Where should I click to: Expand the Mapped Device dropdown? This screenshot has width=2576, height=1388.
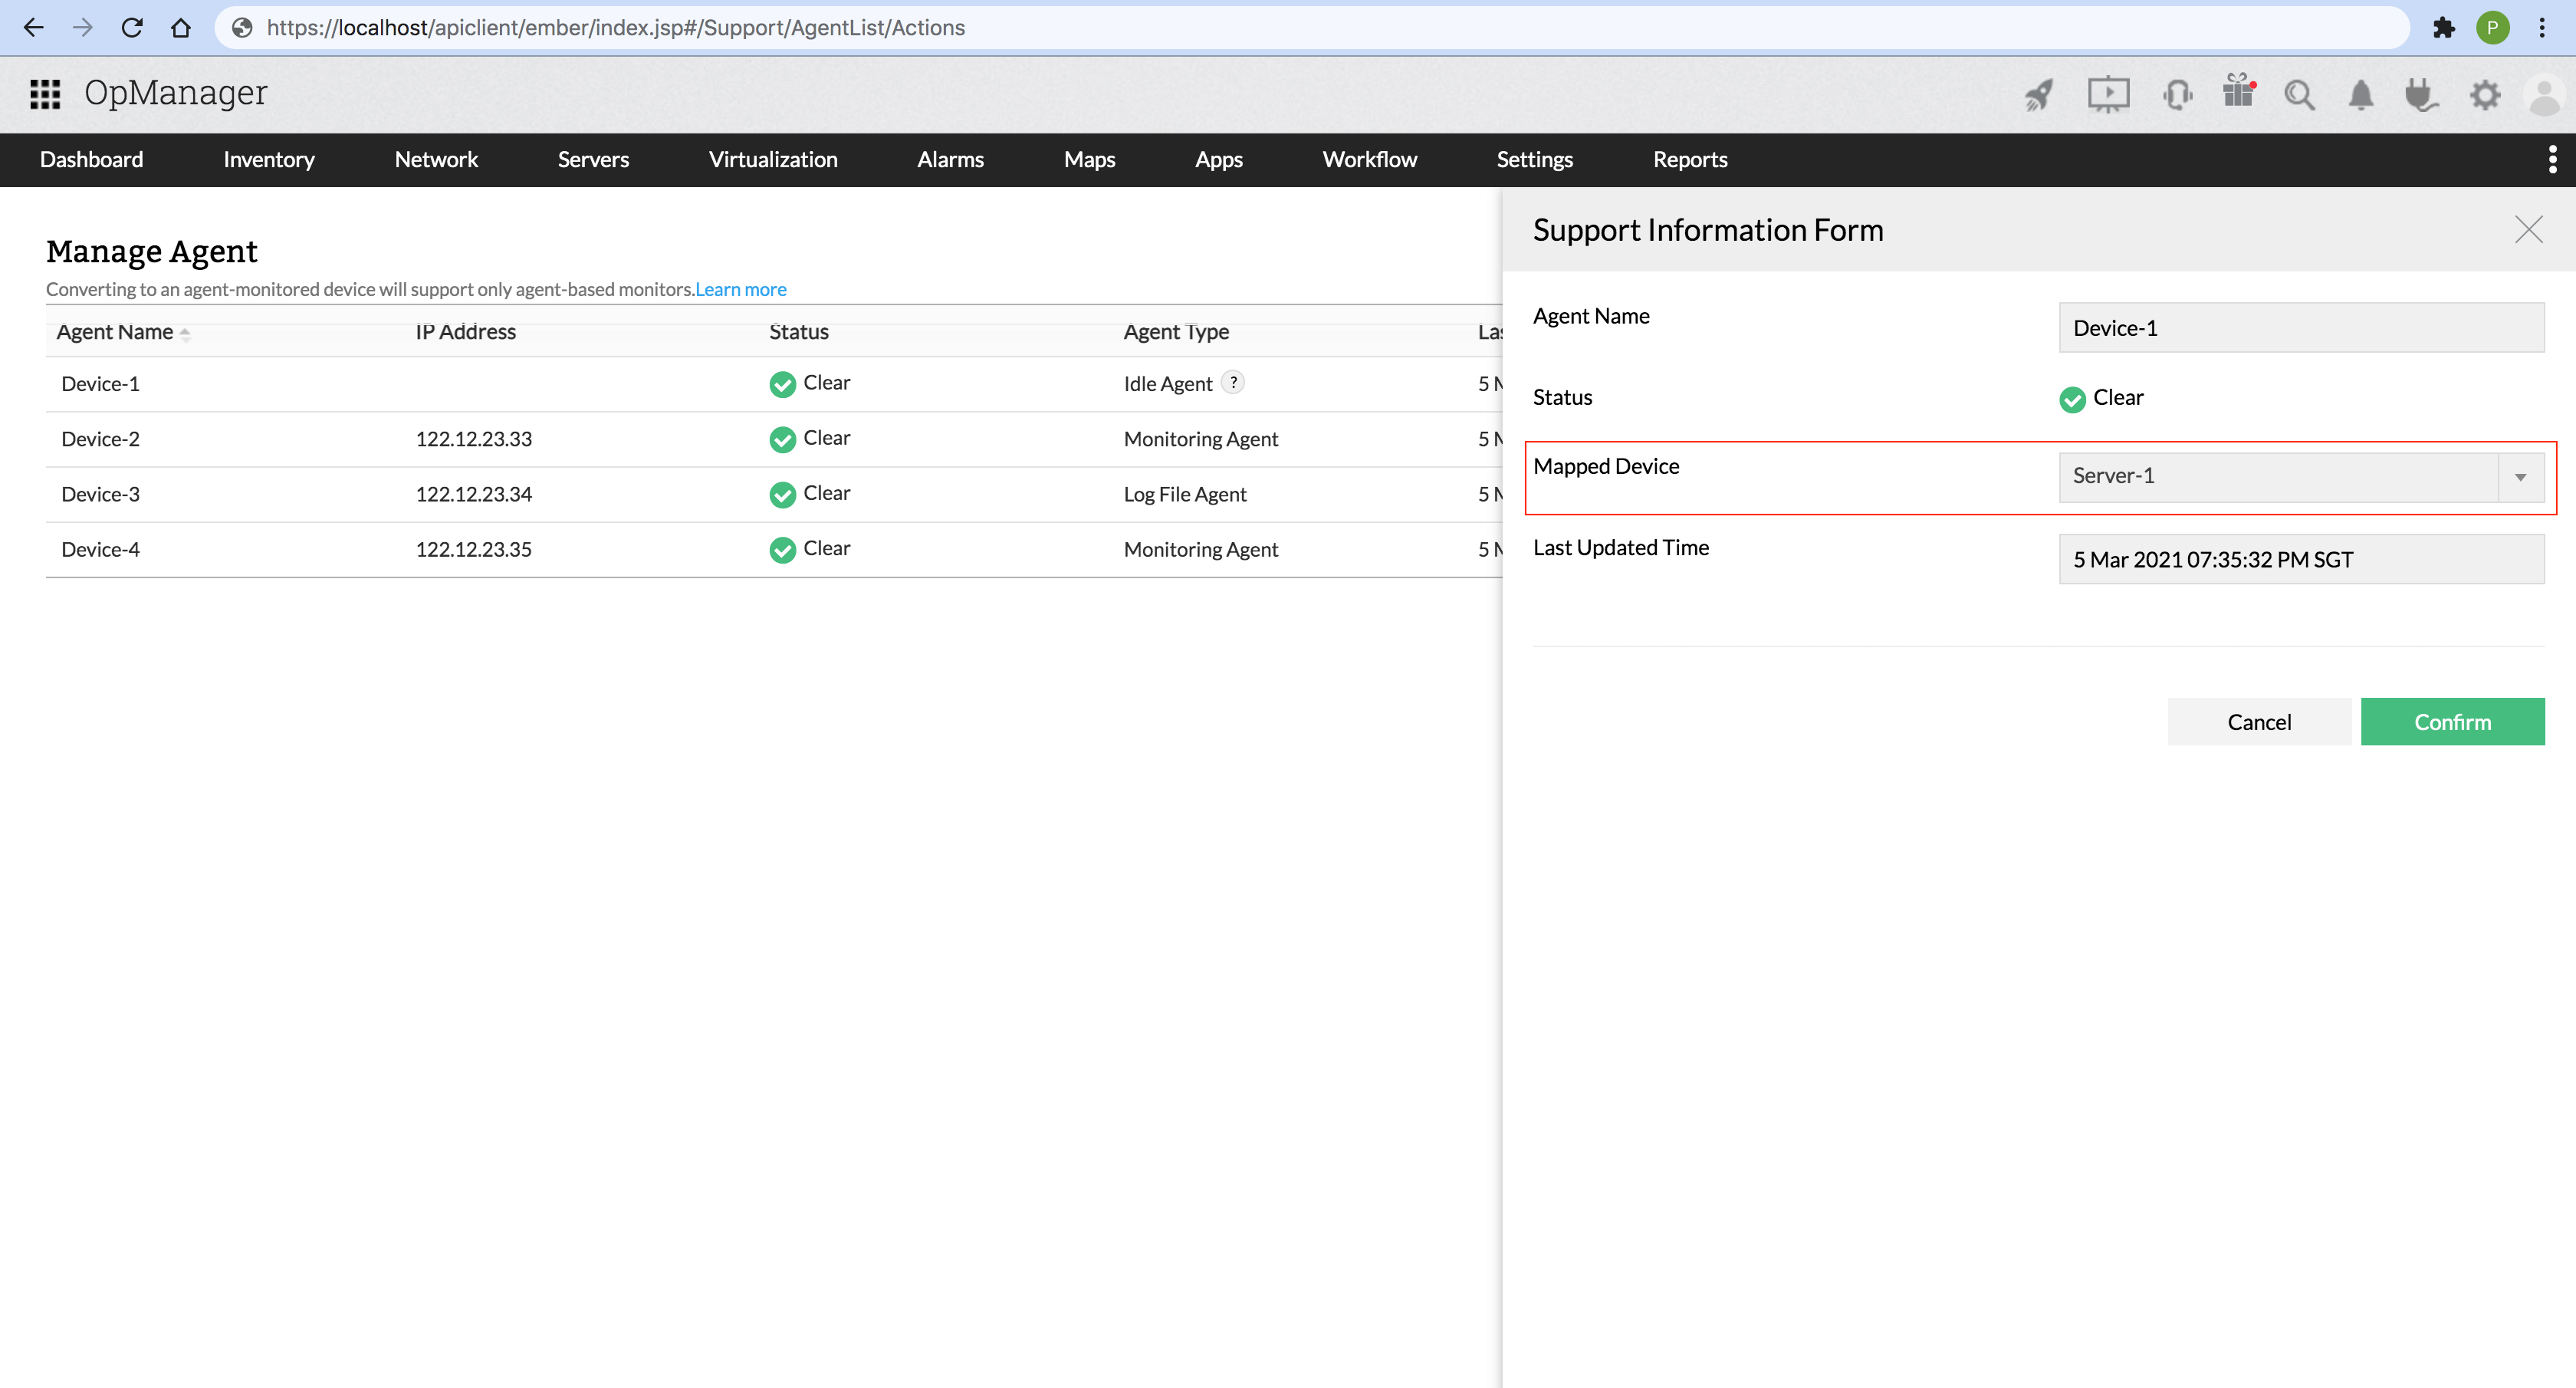pyautogui.click(x=2520, y=477)
